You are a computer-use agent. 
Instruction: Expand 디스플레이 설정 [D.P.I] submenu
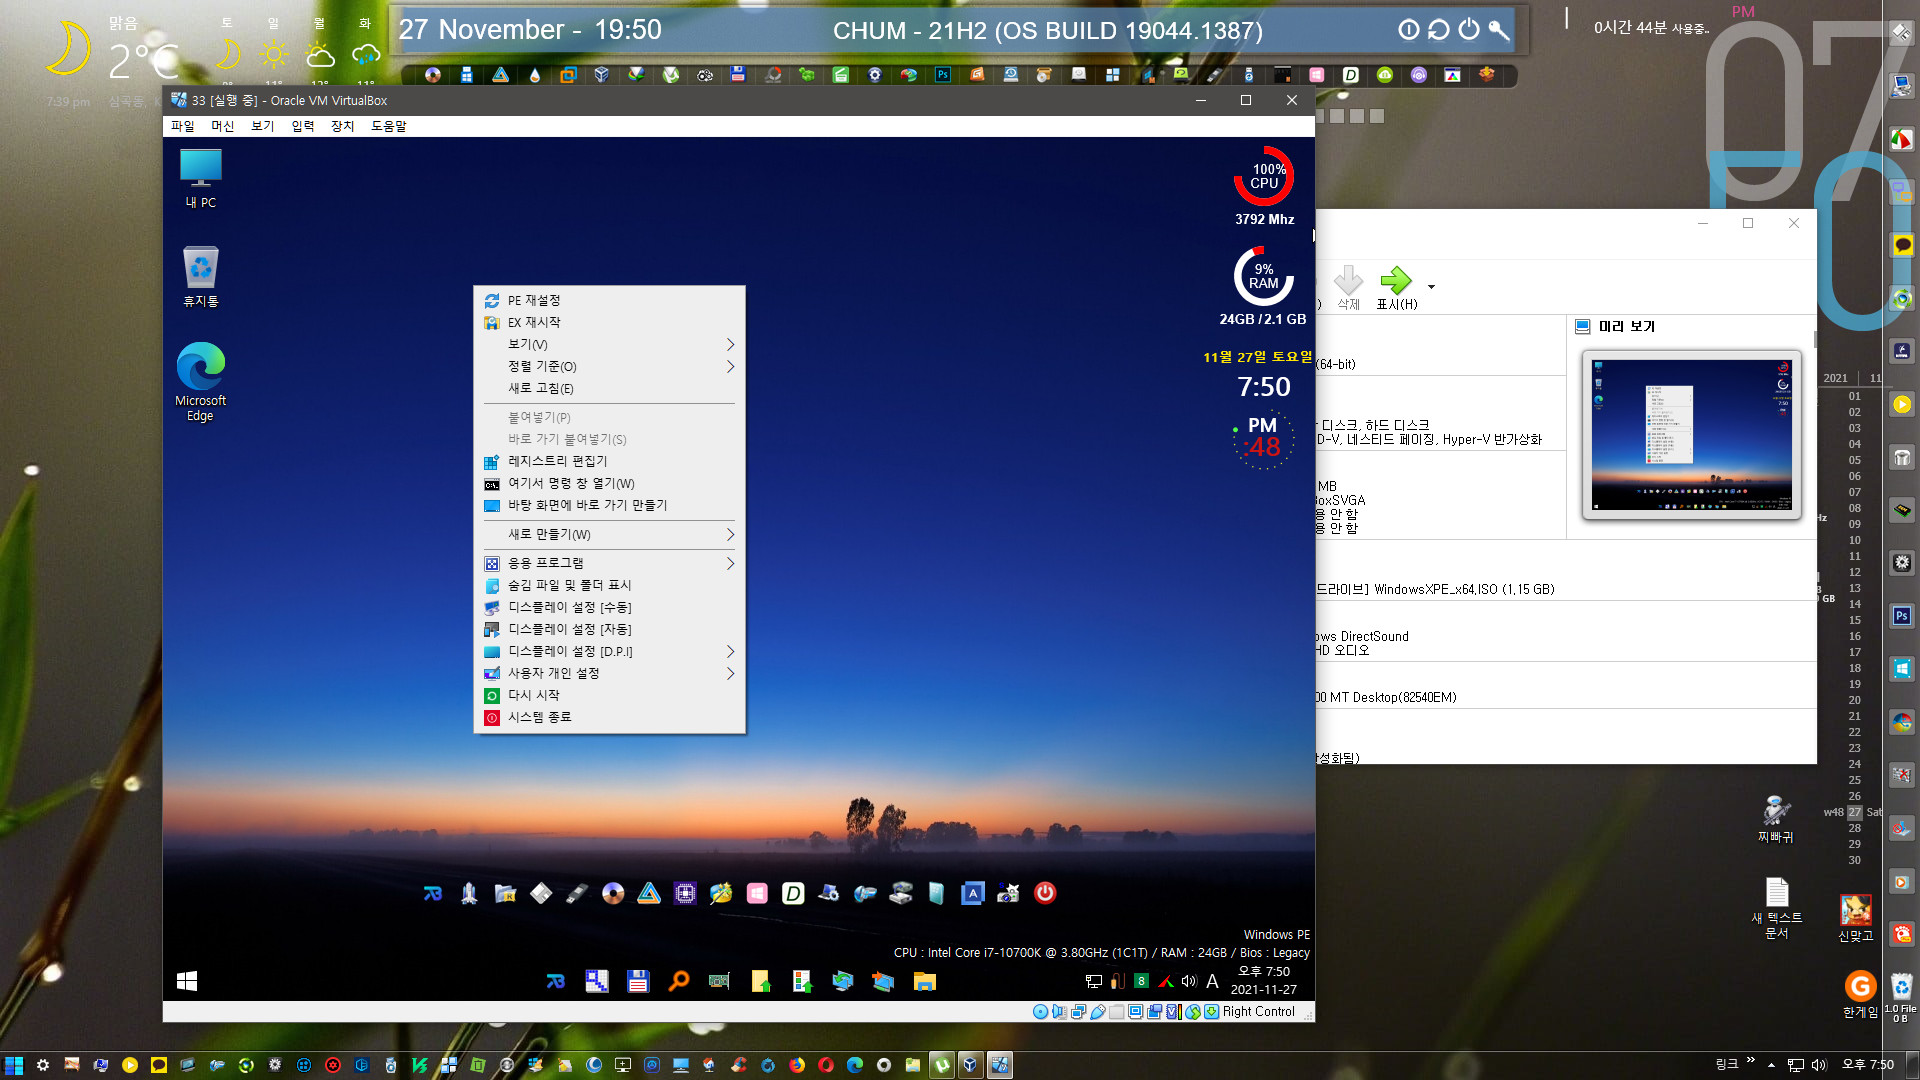click(609, 651)
